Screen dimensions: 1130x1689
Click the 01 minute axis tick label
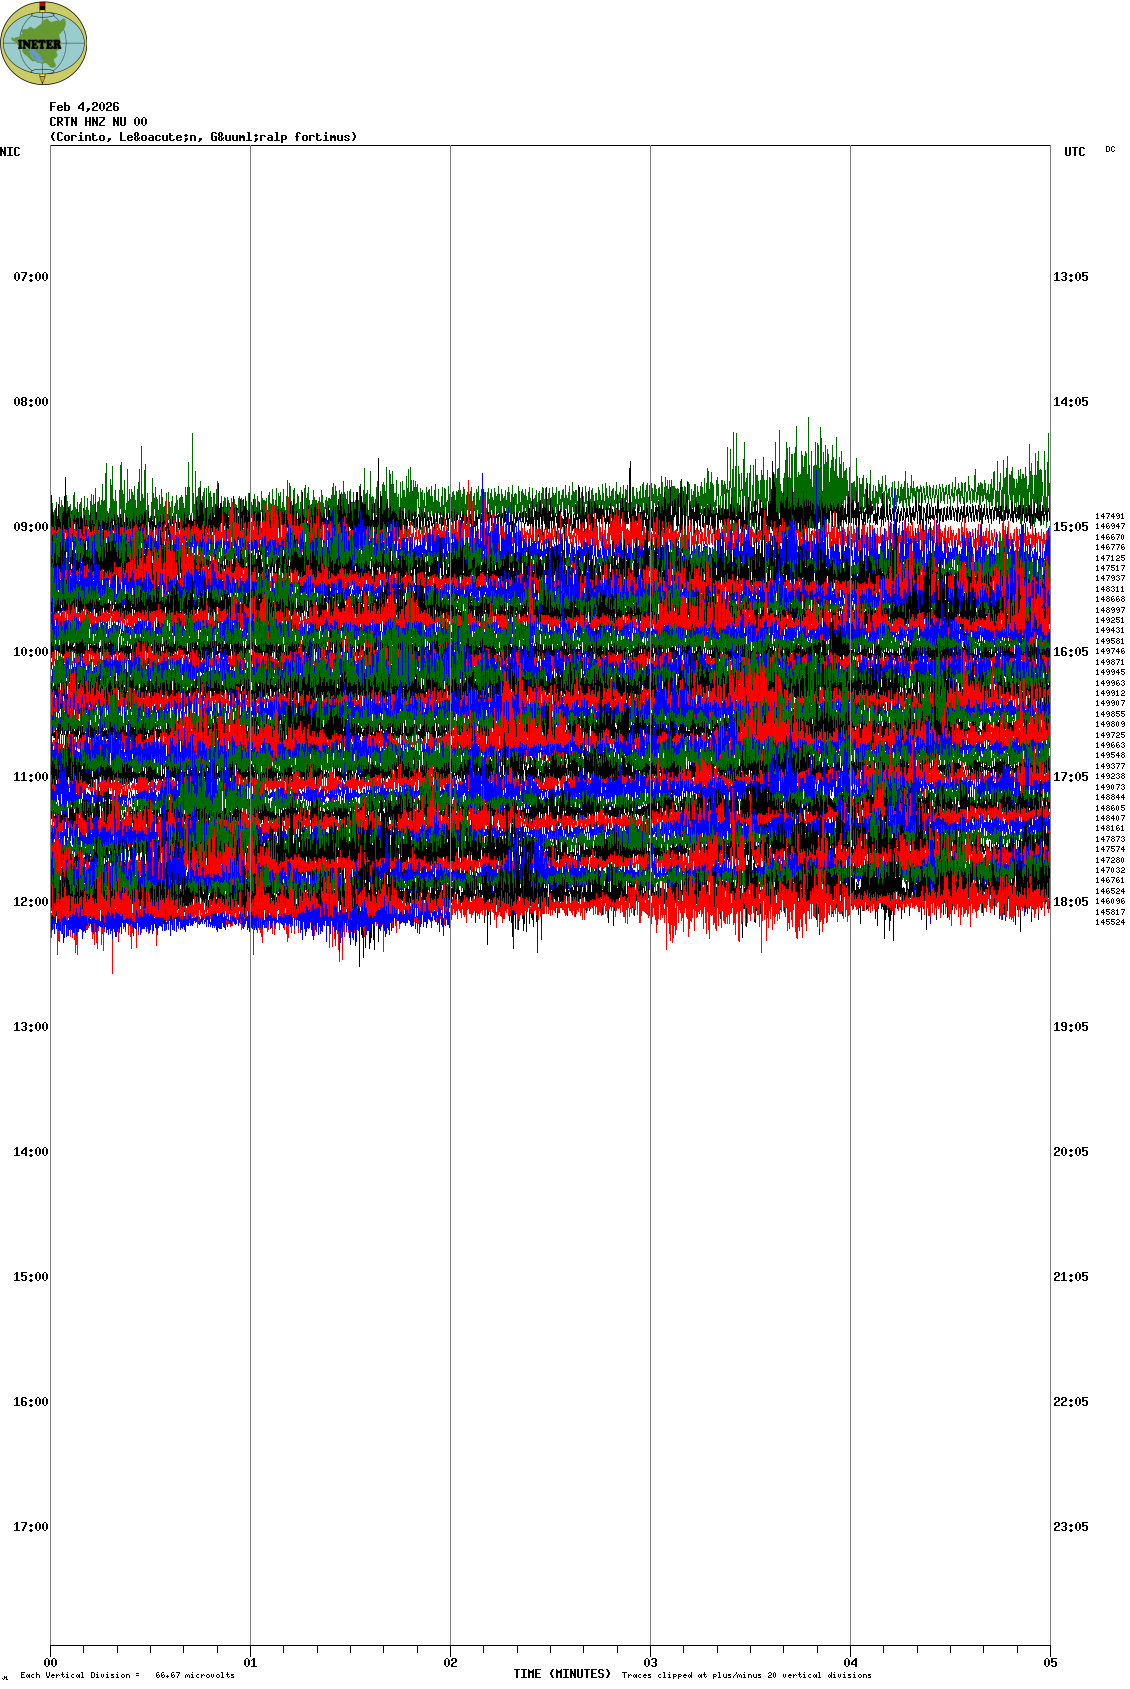tap(250, 1664)
